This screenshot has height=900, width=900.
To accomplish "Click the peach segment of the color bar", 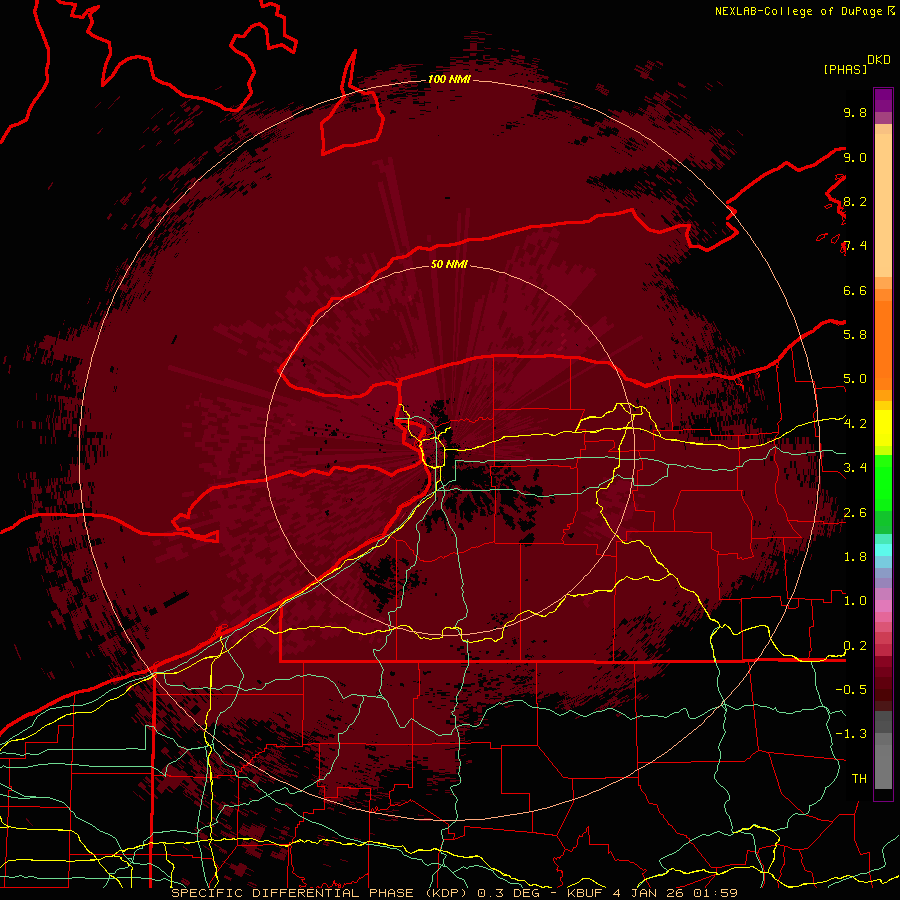I will [x=883, y=207].
